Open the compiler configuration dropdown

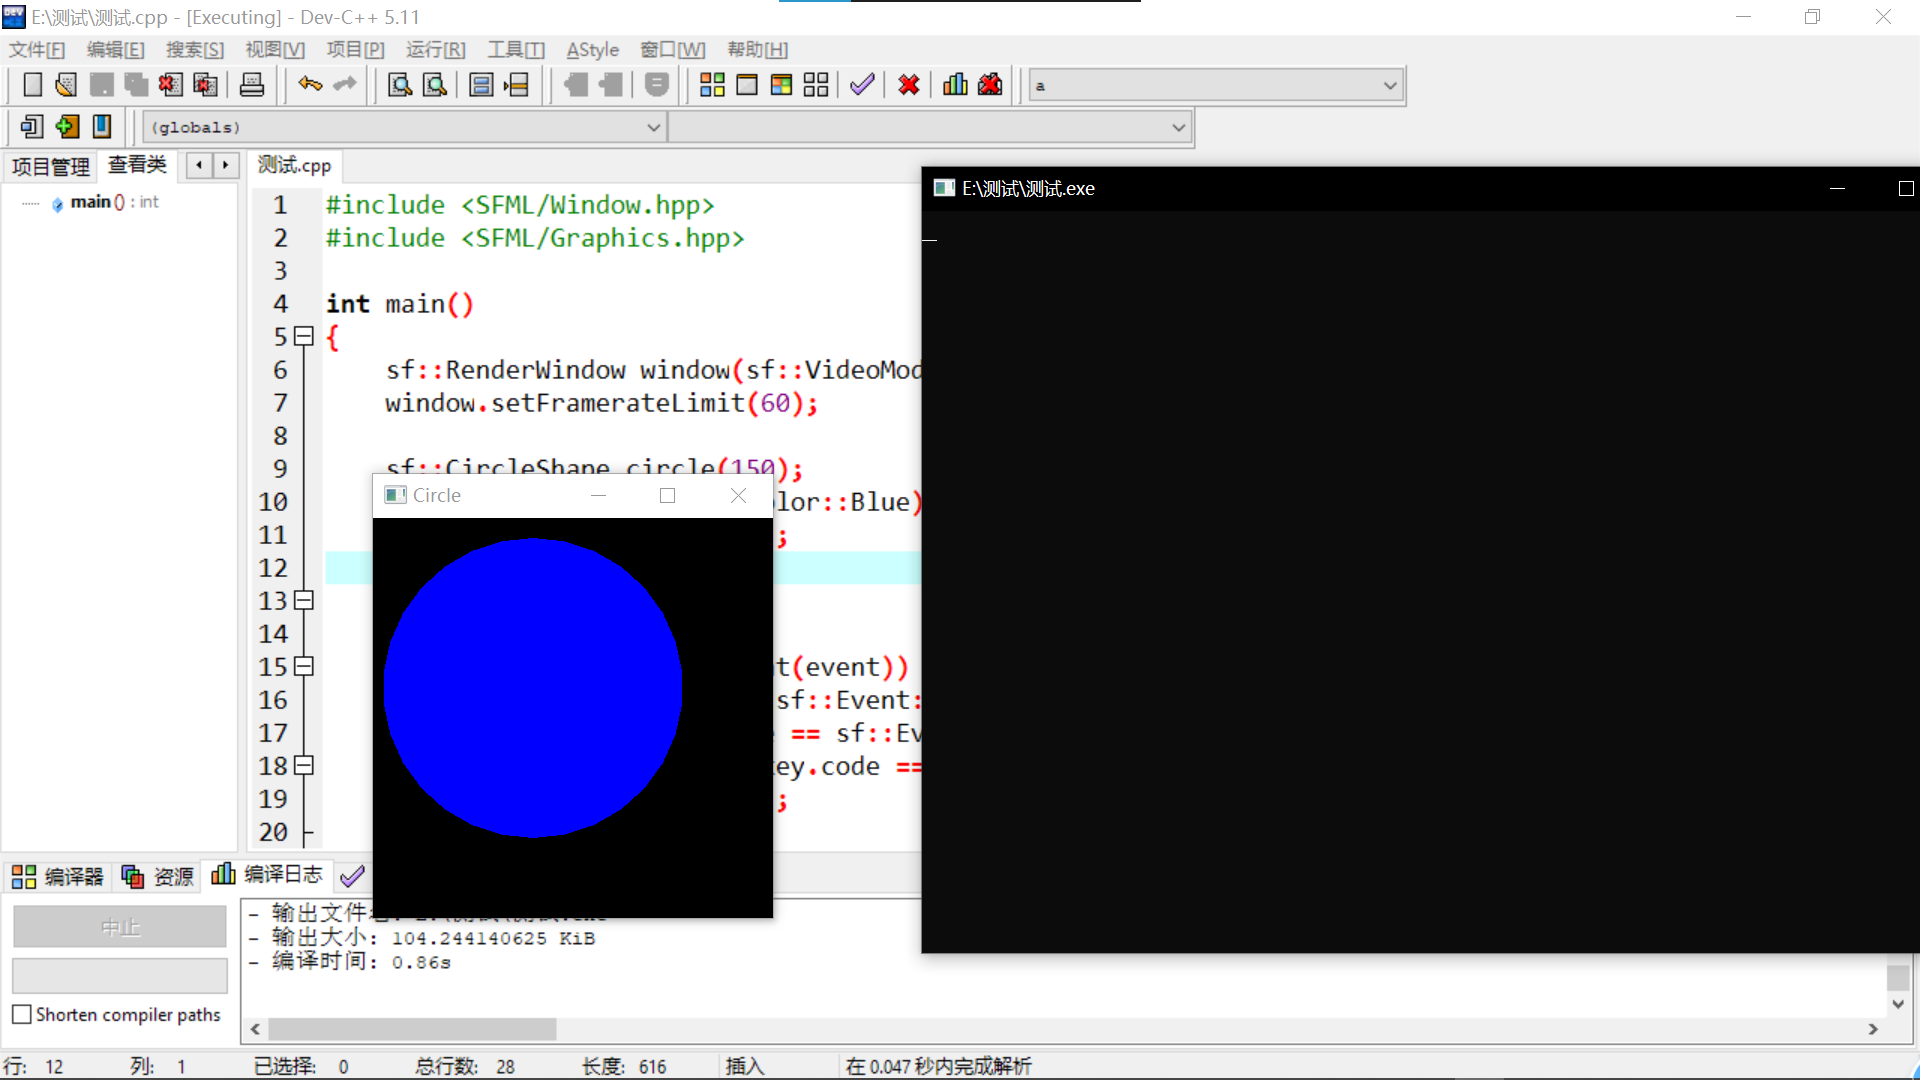click(x=1389, y=85)
